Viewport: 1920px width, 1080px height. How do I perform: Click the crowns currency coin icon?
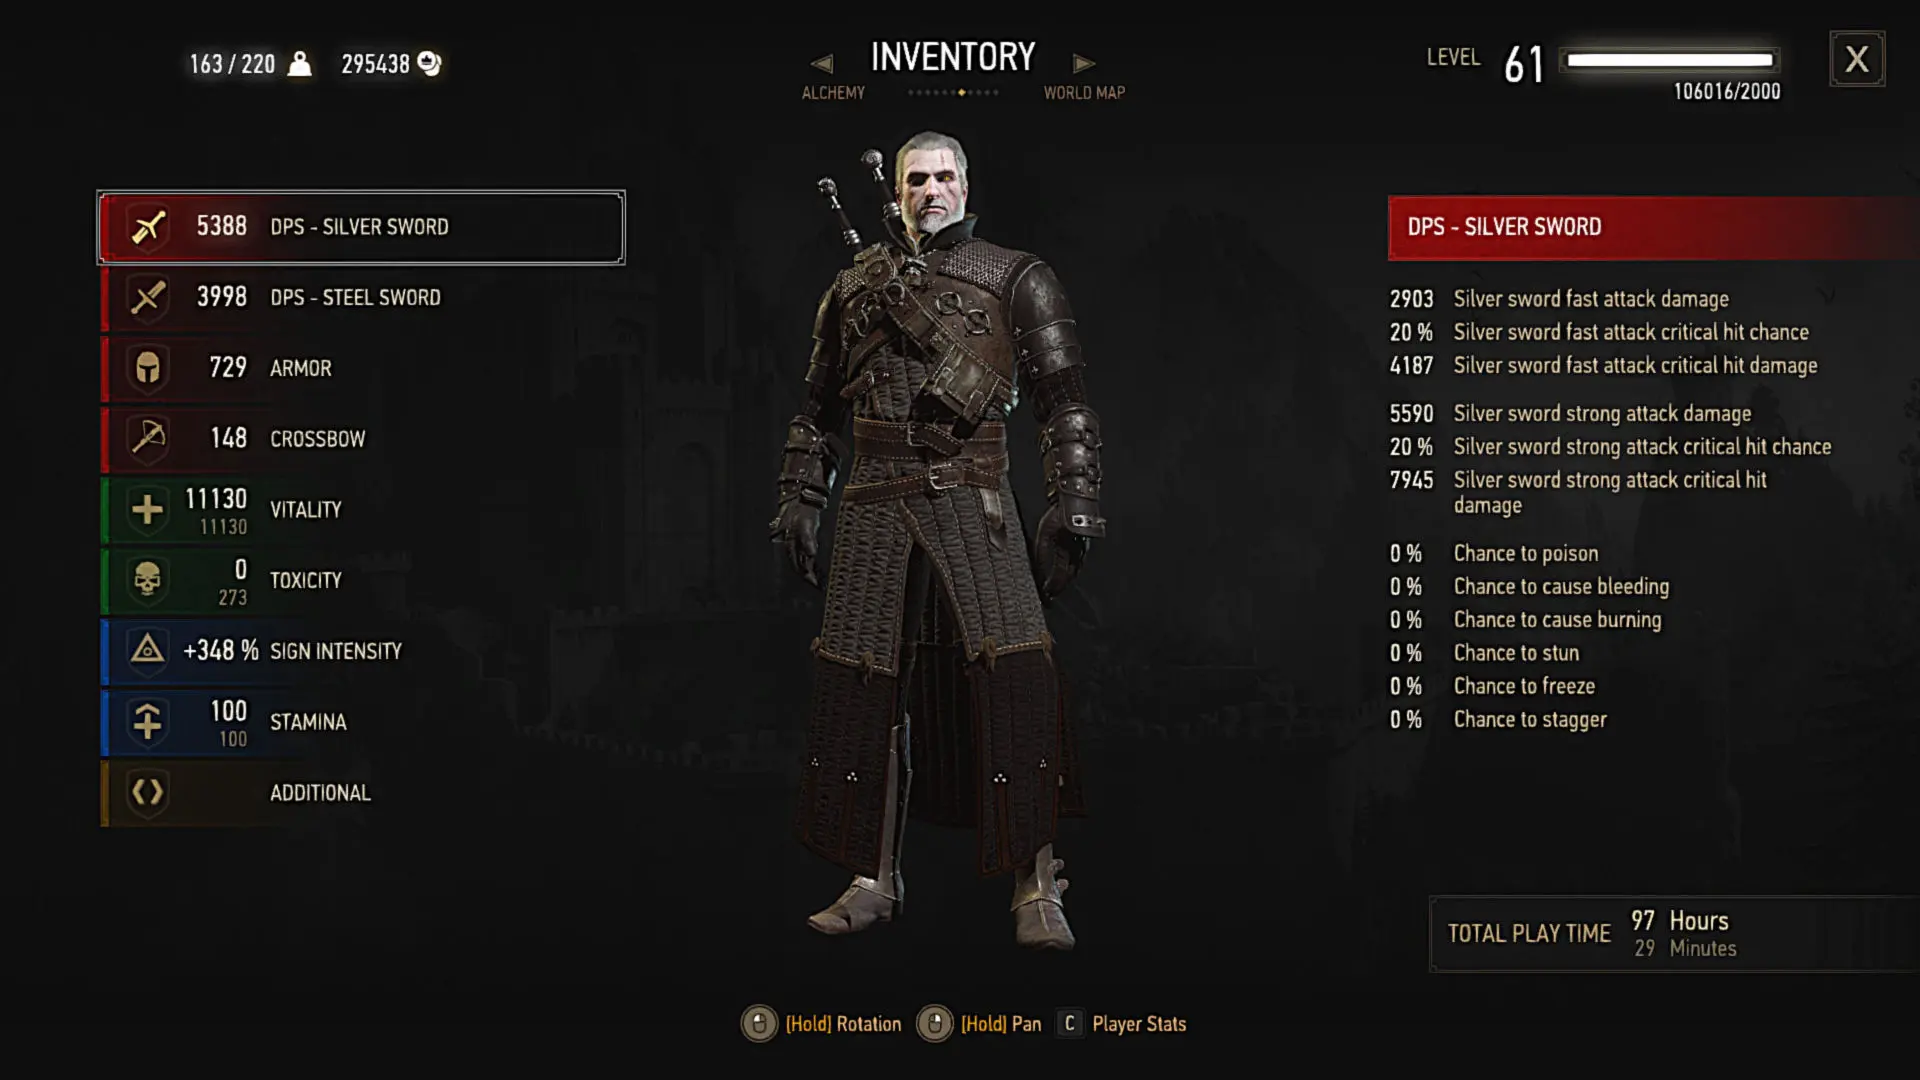(x=429, y=64)
